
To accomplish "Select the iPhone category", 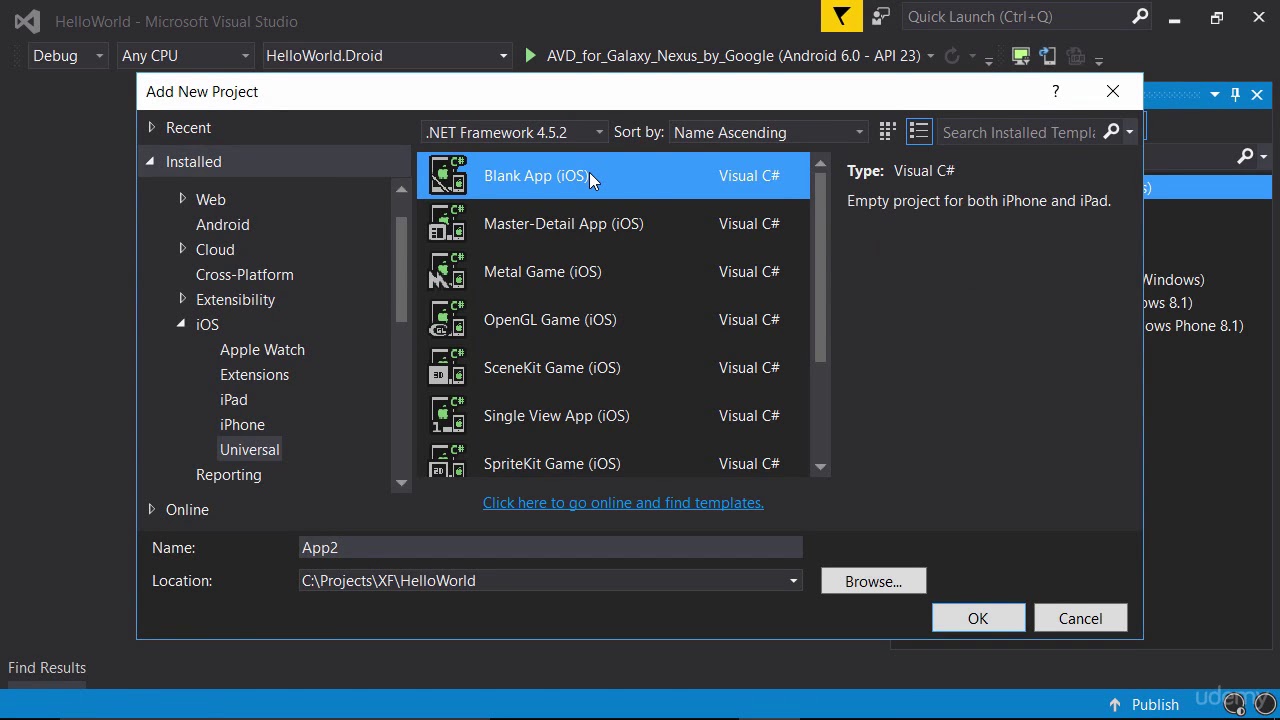I will 242,424.
